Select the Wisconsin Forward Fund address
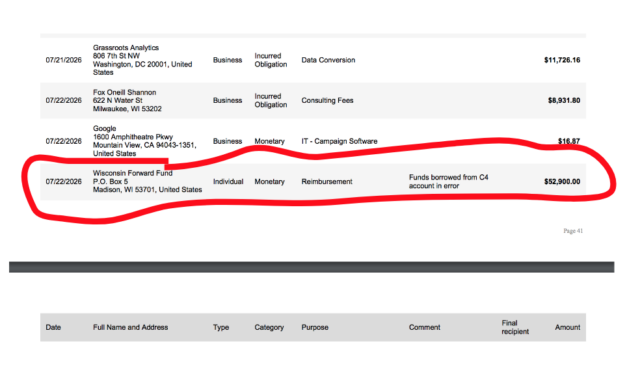Screen dimensions: 627x376 coord(148,182)
